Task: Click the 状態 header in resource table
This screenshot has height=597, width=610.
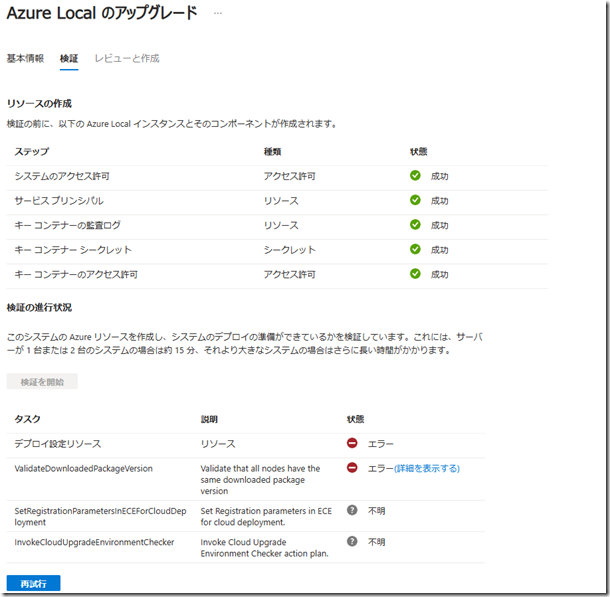Action: tap(419, 152)
